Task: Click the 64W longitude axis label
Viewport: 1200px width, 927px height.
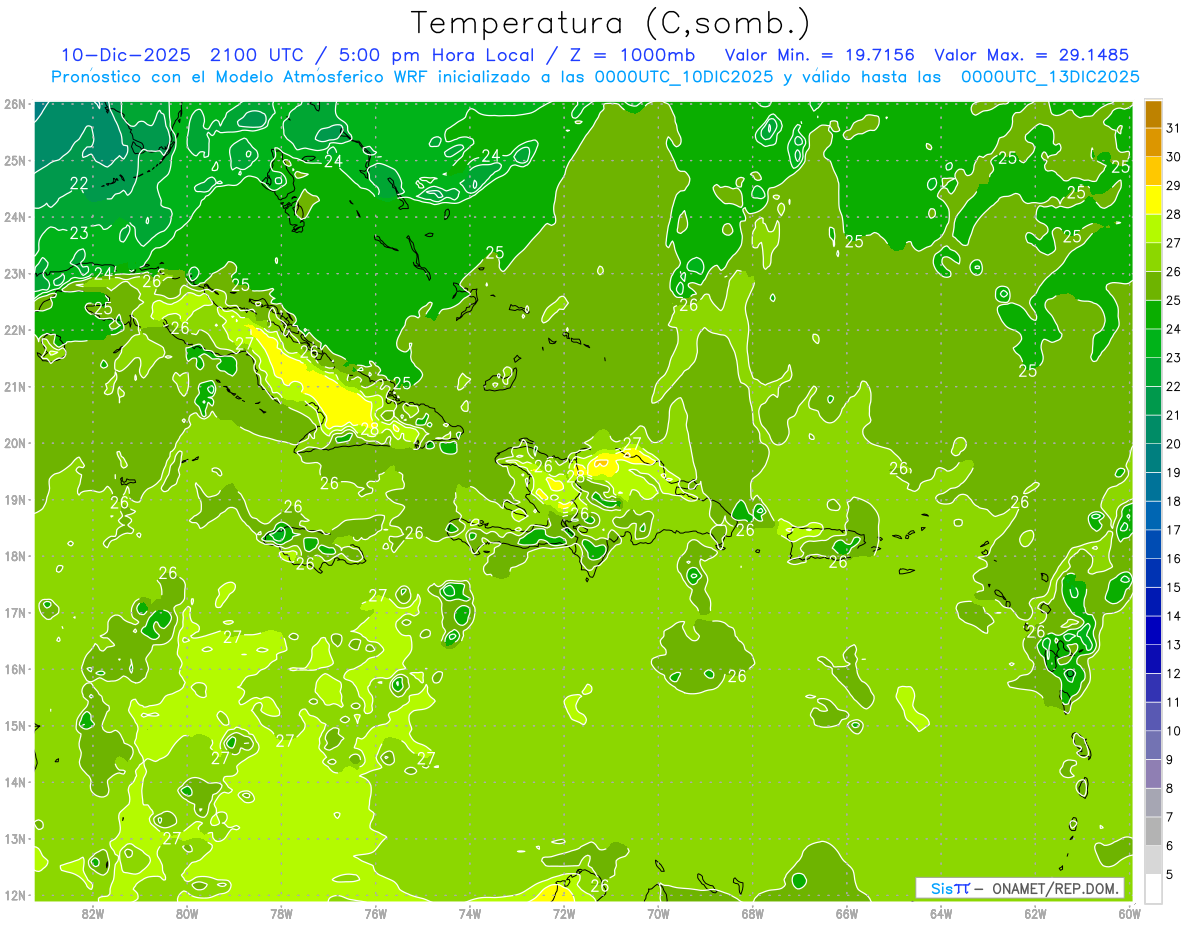Action: pyautogui.click(x=941, y=913)
